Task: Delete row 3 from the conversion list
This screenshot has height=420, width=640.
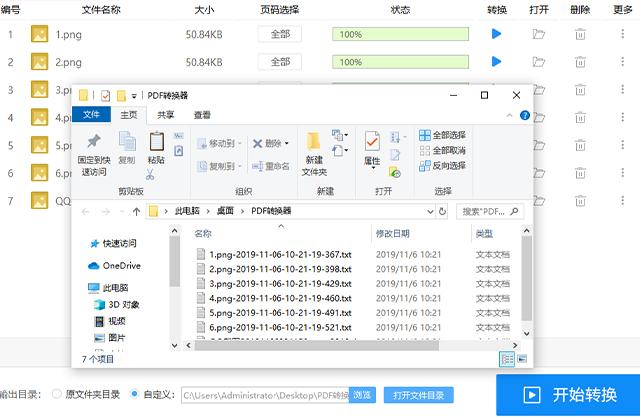Action: point(580,89)
